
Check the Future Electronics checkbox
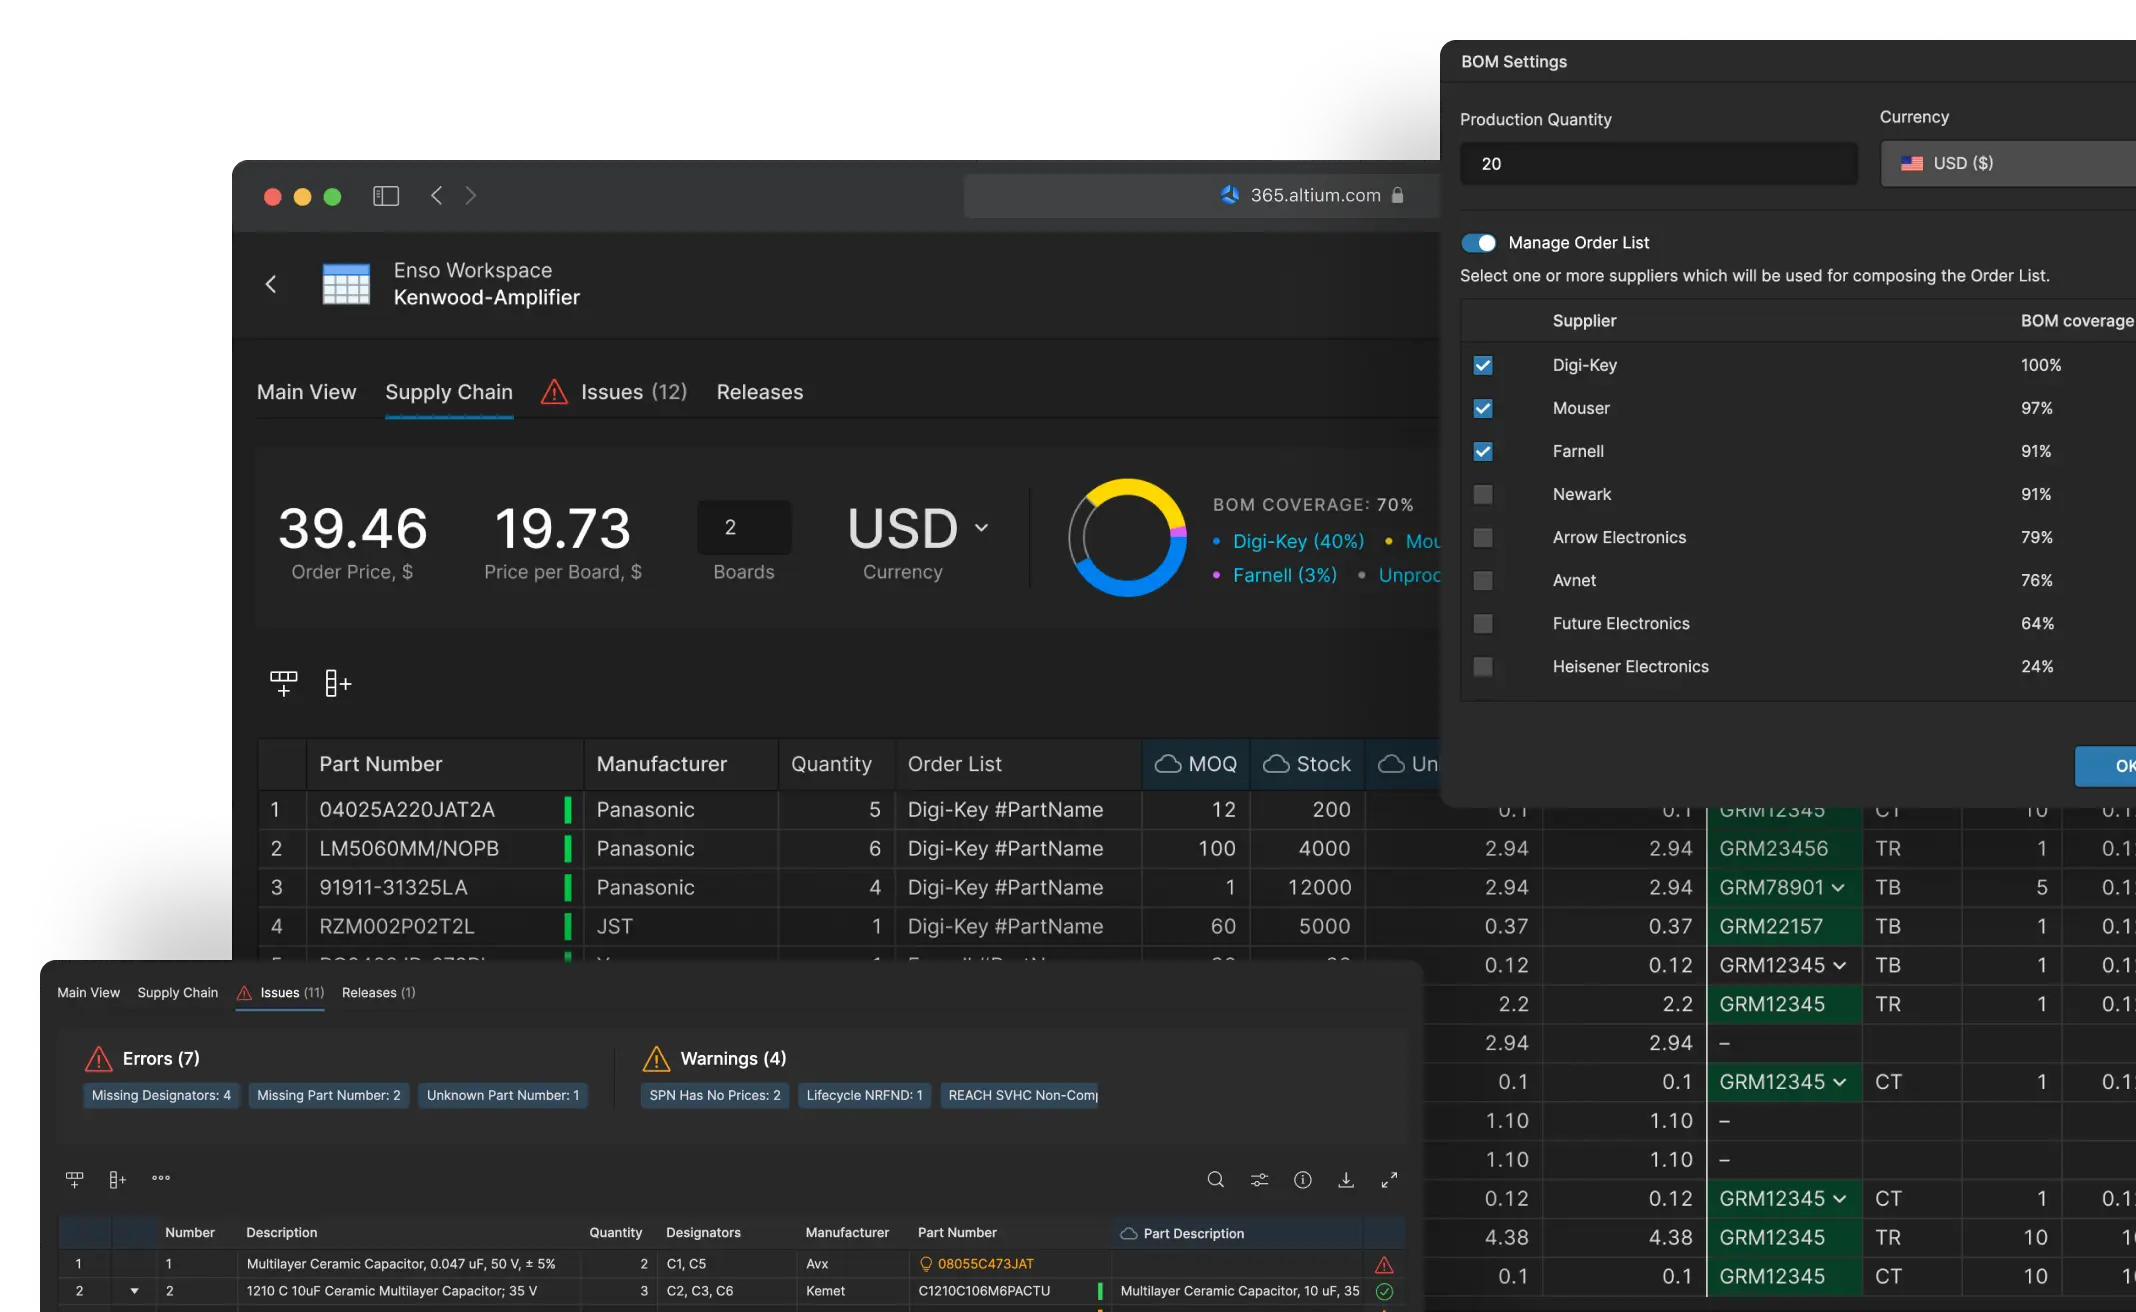[1483, 624]
